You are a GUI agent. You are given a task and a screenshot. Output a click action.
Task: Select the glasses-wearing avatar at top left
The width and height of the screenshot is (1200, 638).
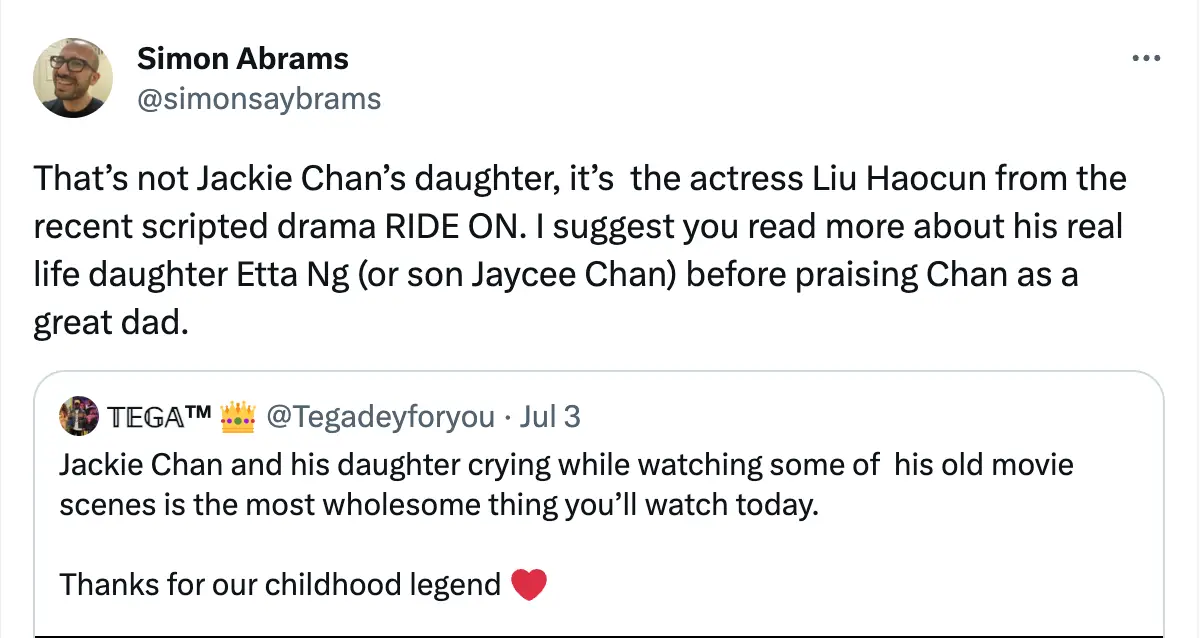(x=73, y=77)
